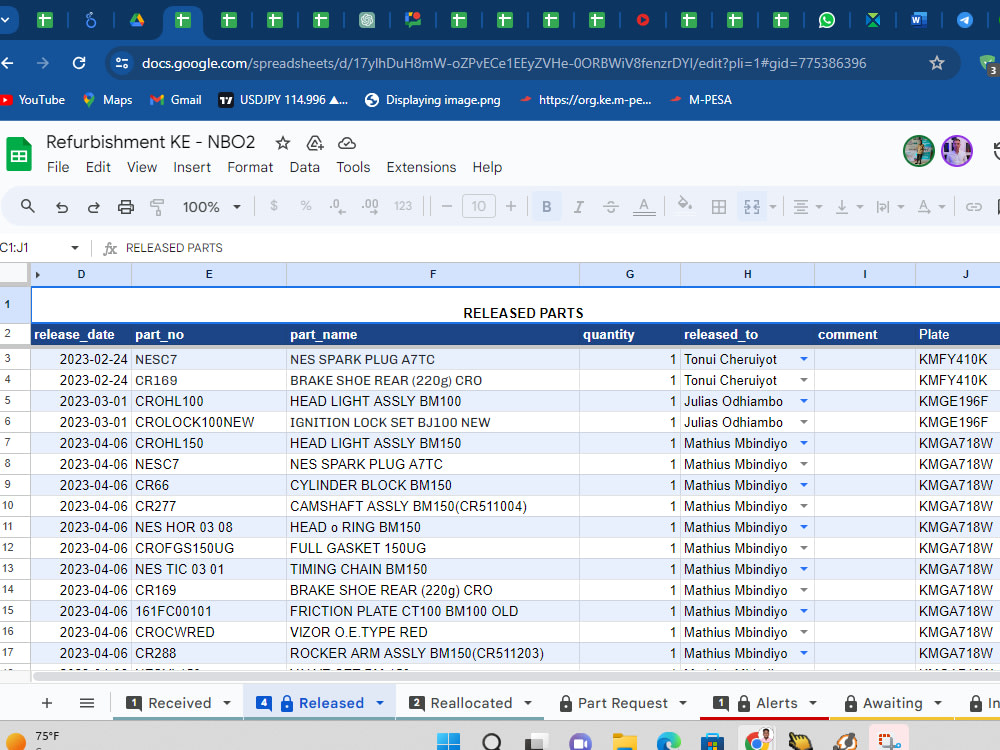Open the Gmail bookmark
The height and width of the screenshot is (750, 1000).
(176, 99)
